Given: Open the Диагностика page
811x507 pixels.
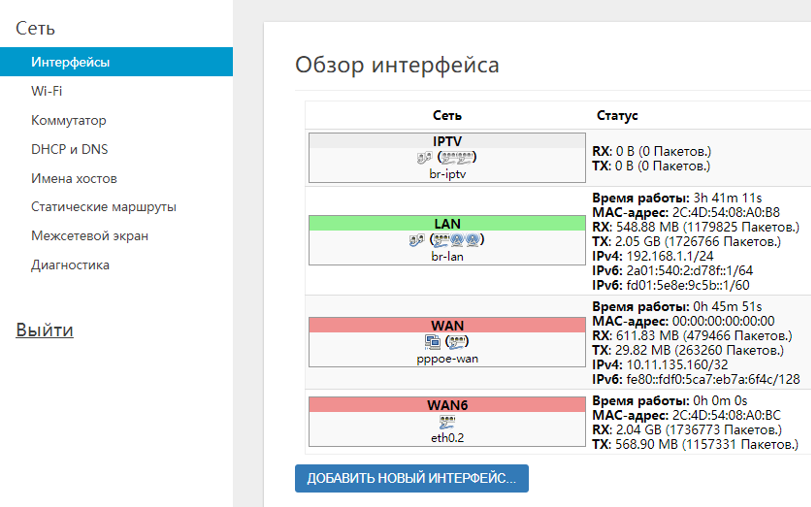Looking at the screenshot, I should (x=70, y=265).
